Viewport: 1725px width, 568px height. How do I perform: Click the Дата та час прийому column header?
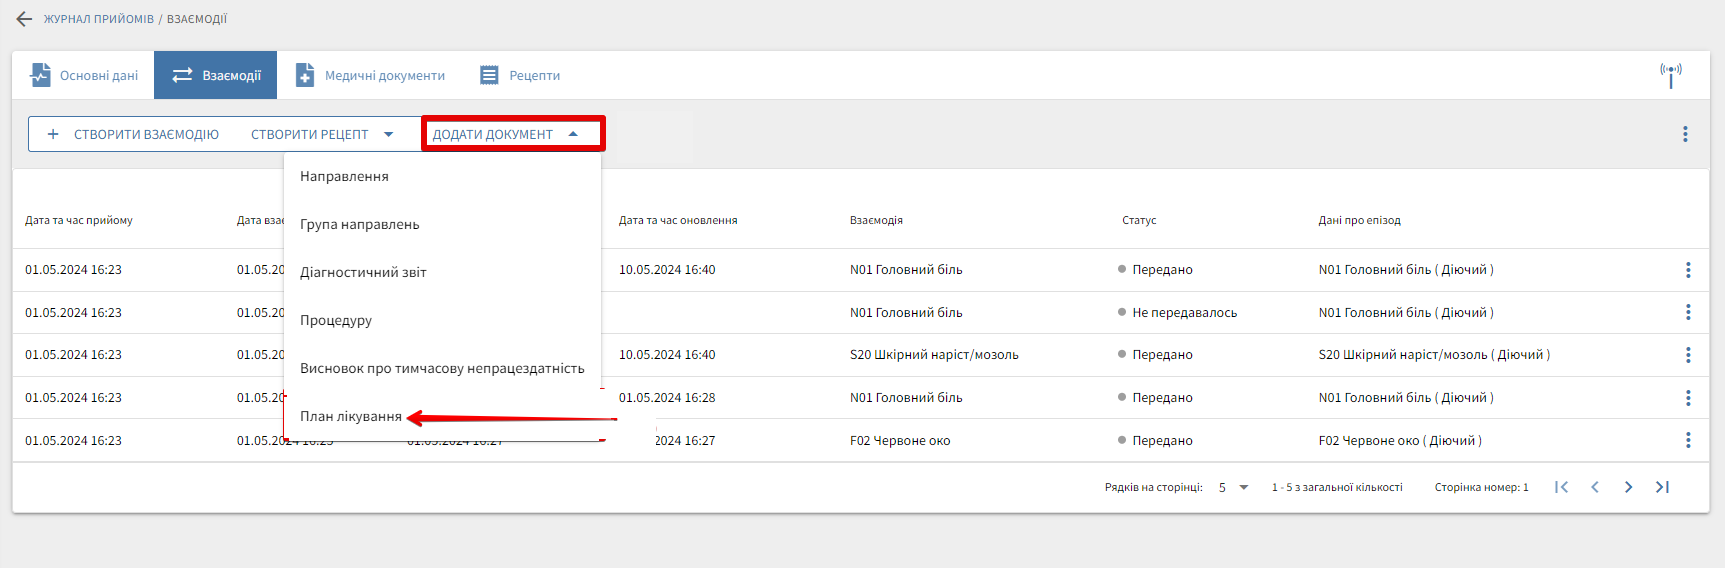click(x=79, y=220)
